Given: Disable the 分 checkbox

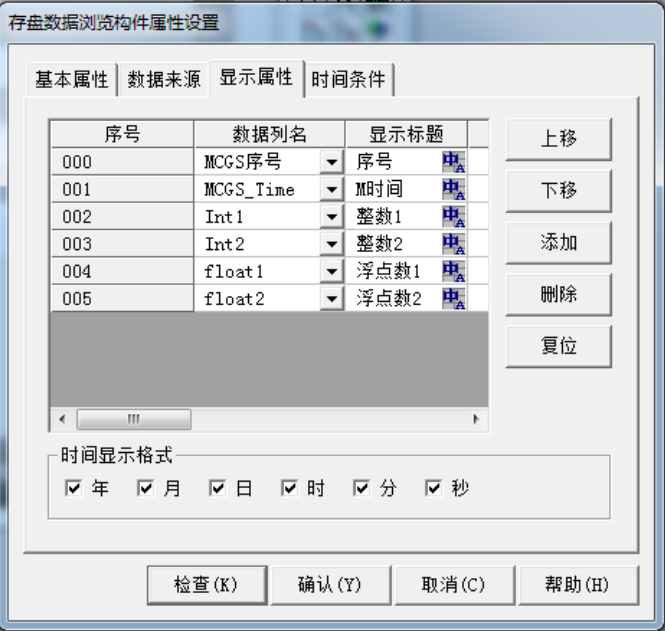Looking at the screenshot, I should [362, 488].
